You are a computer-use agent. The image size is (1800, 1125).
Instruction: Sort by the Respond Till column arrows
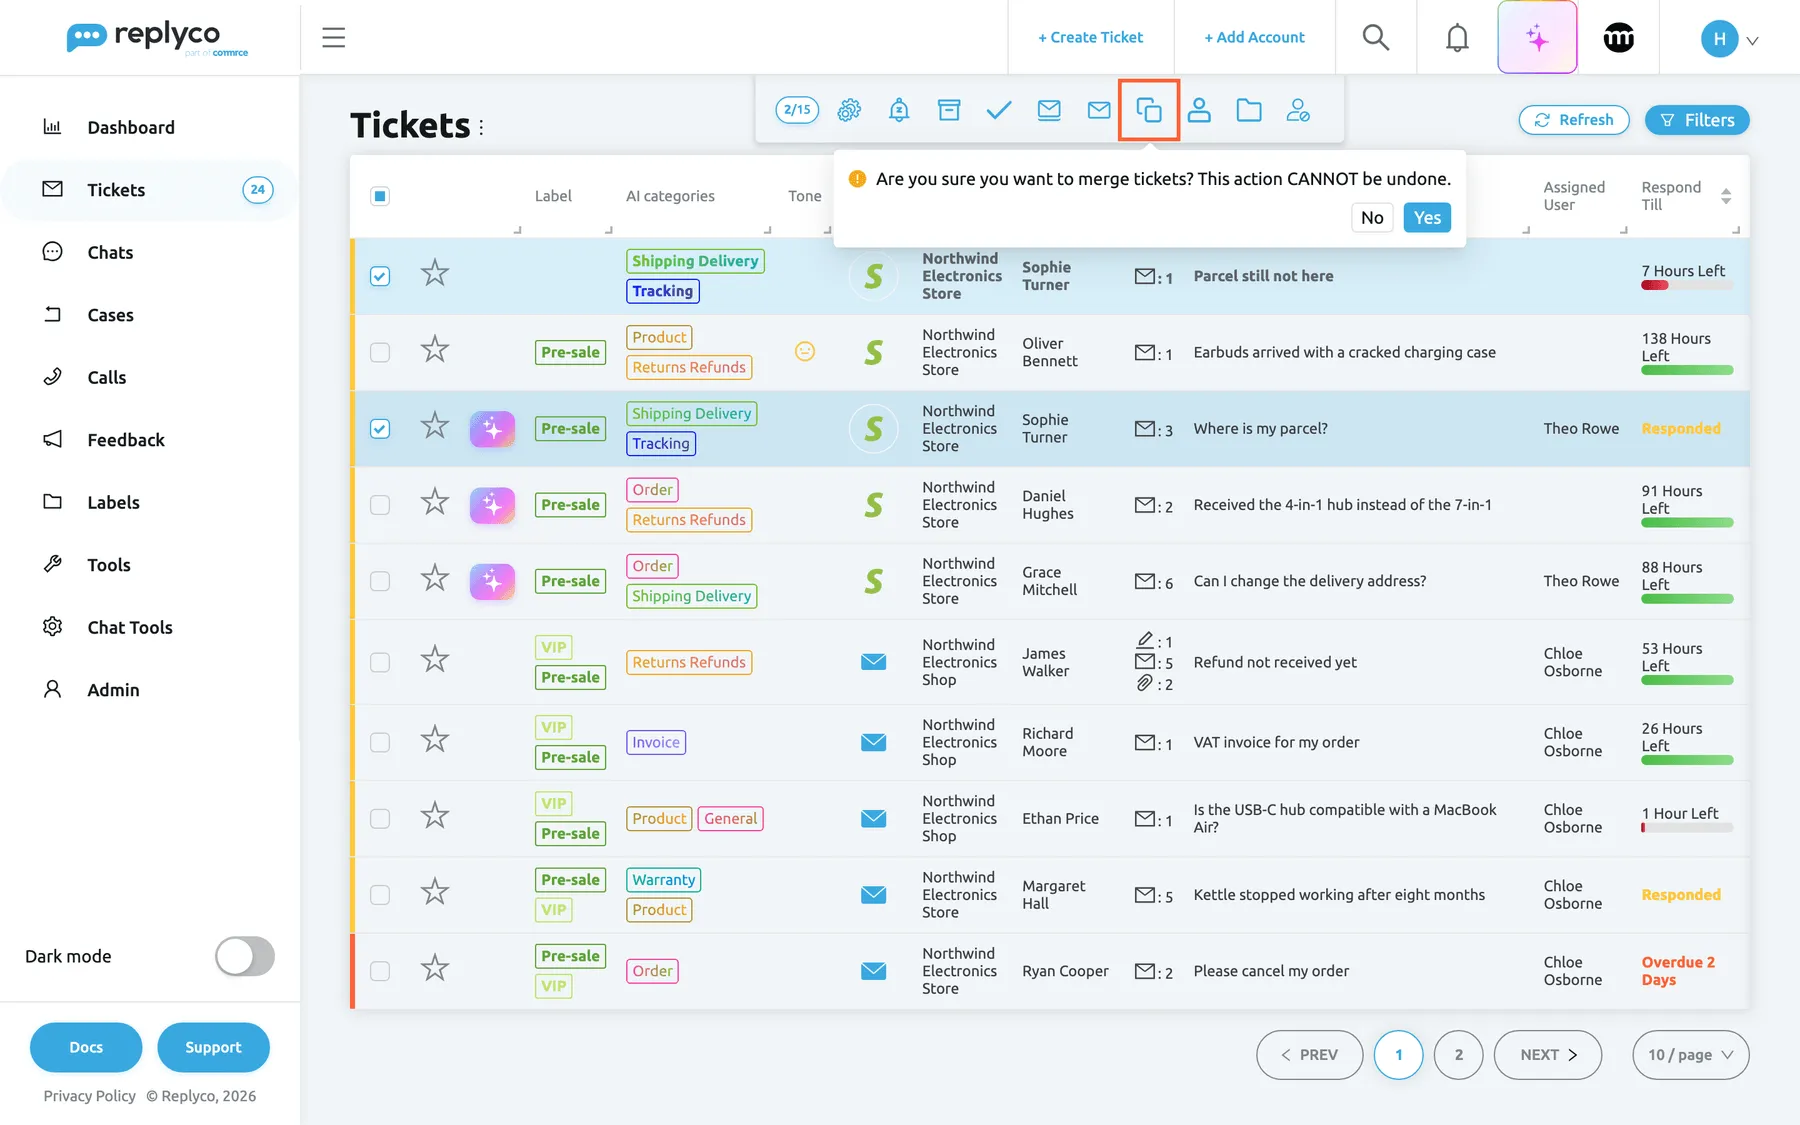point(1726,196)
